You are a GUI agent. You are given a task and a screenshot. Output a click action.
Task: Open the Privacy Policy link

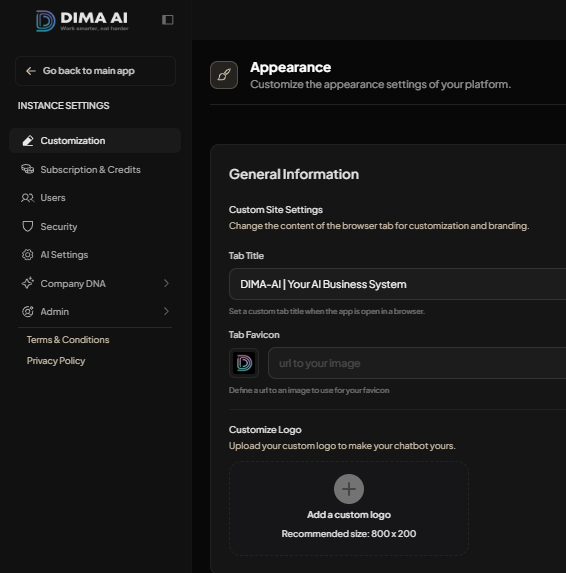point(56,361)
